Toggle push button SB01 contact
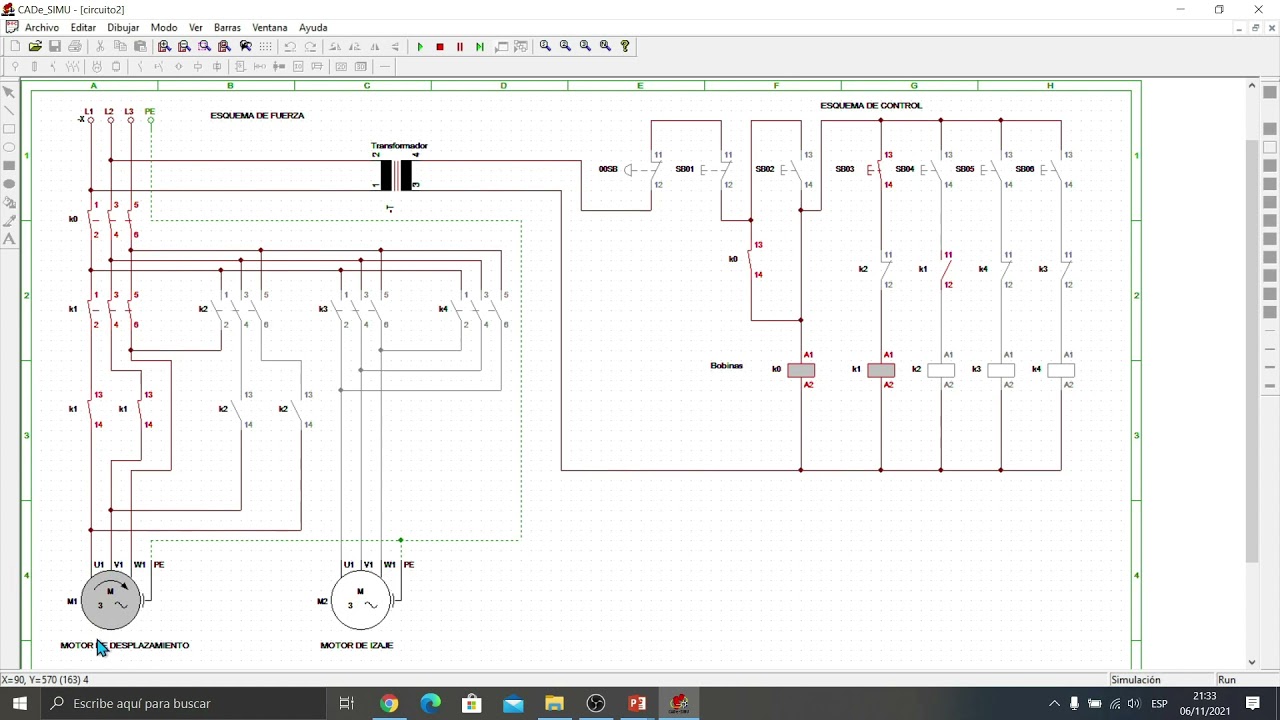The height and width of the screenshot is (720, 1280). point(715,170)
